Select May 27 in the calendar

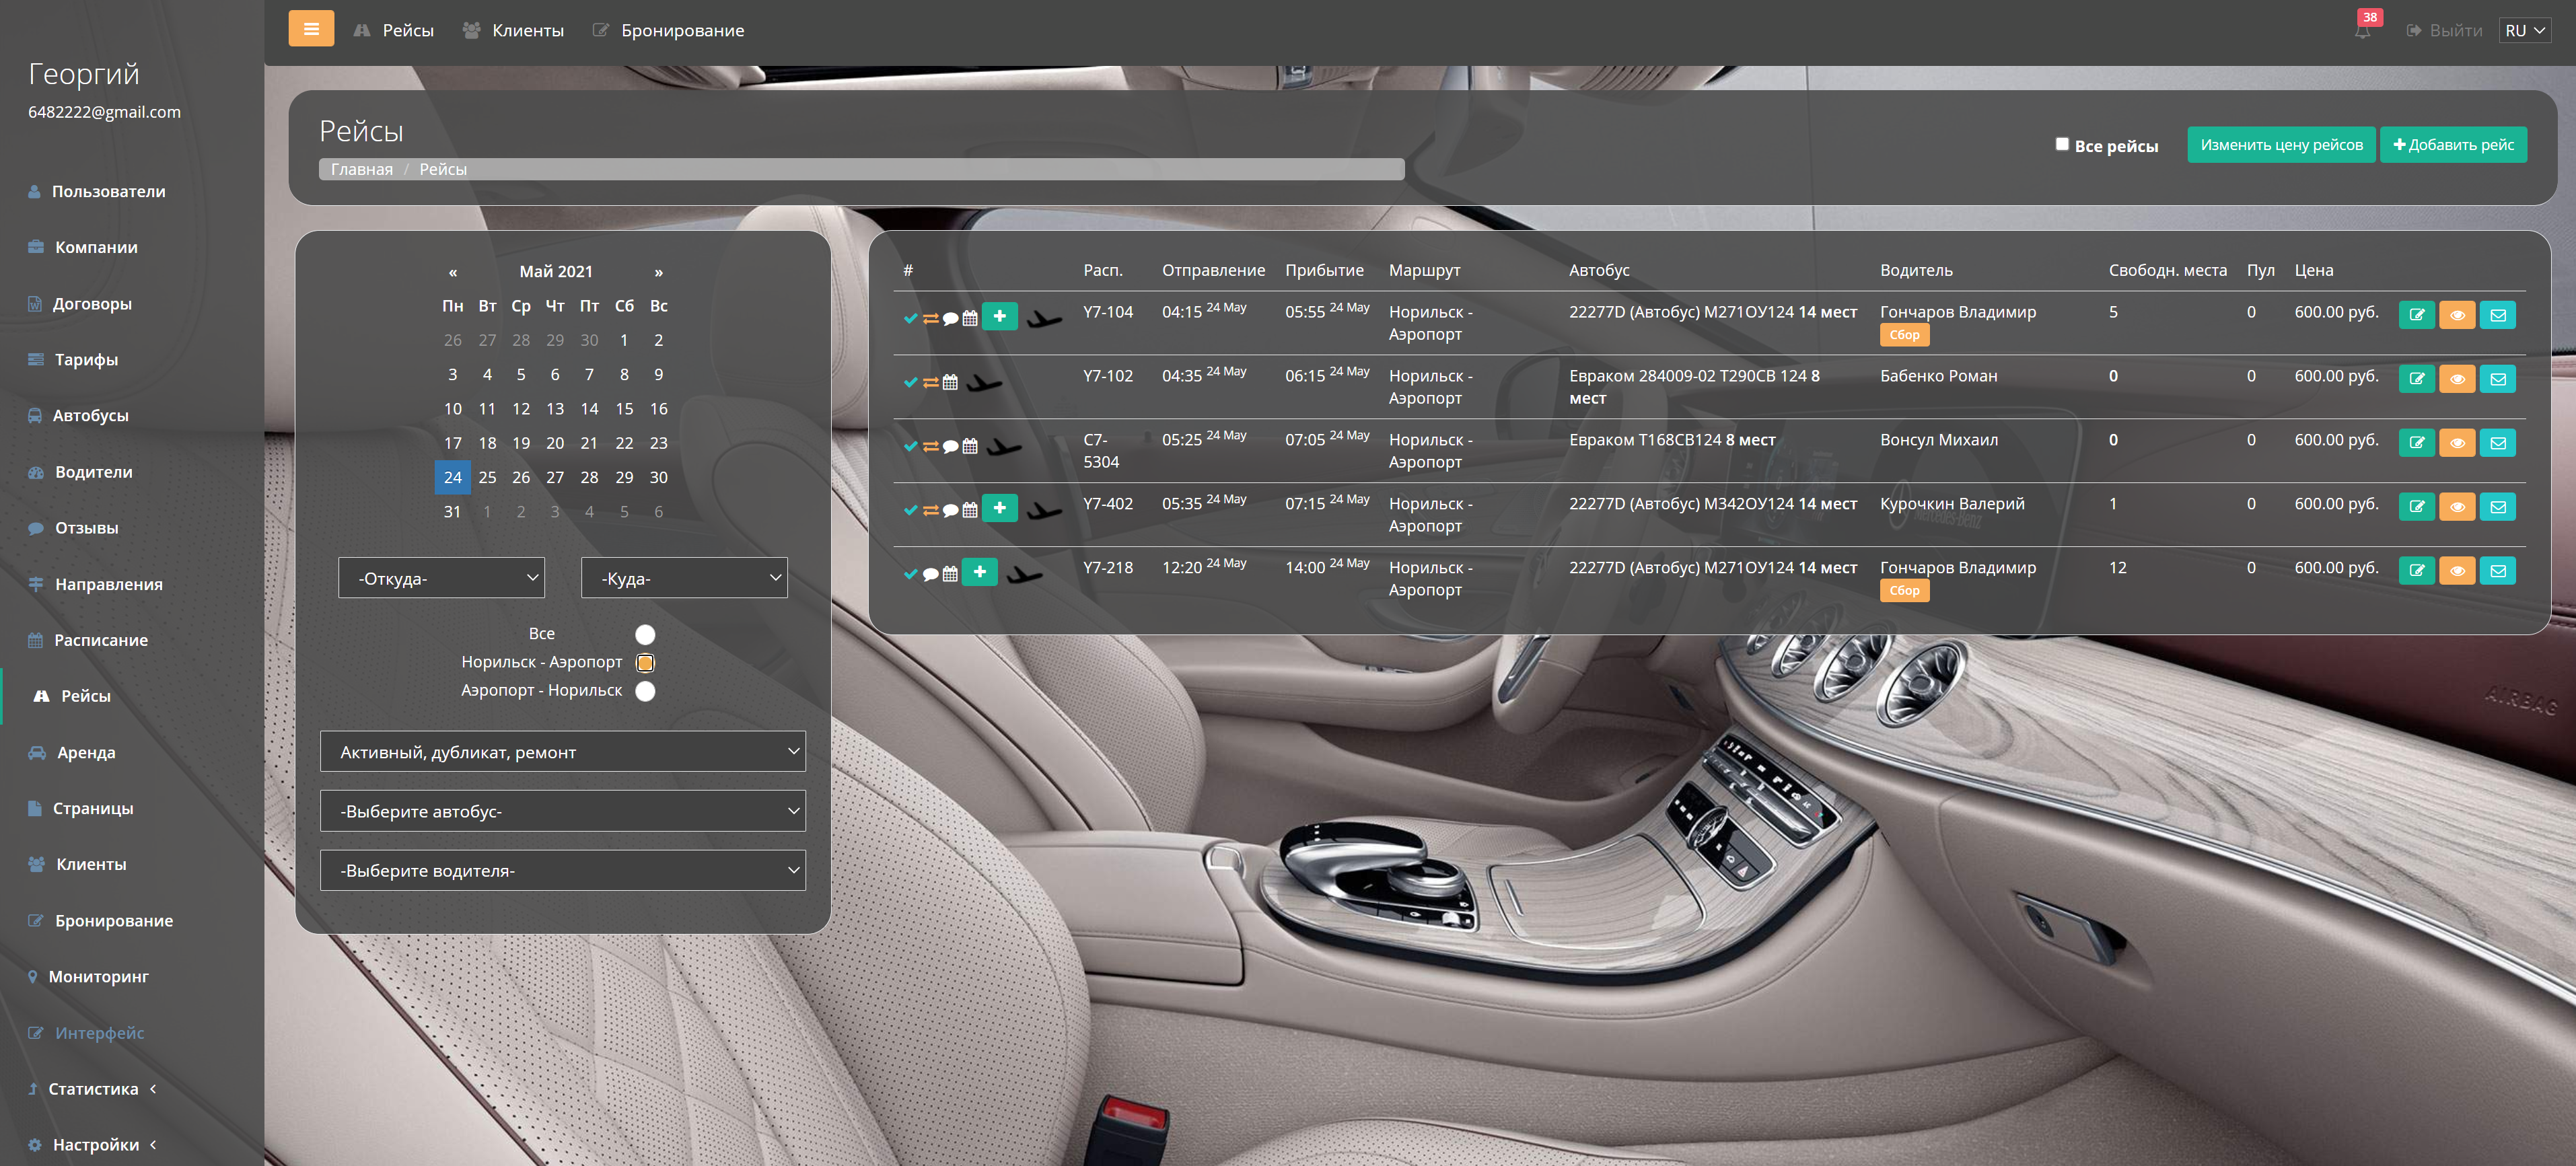point(555,477)
